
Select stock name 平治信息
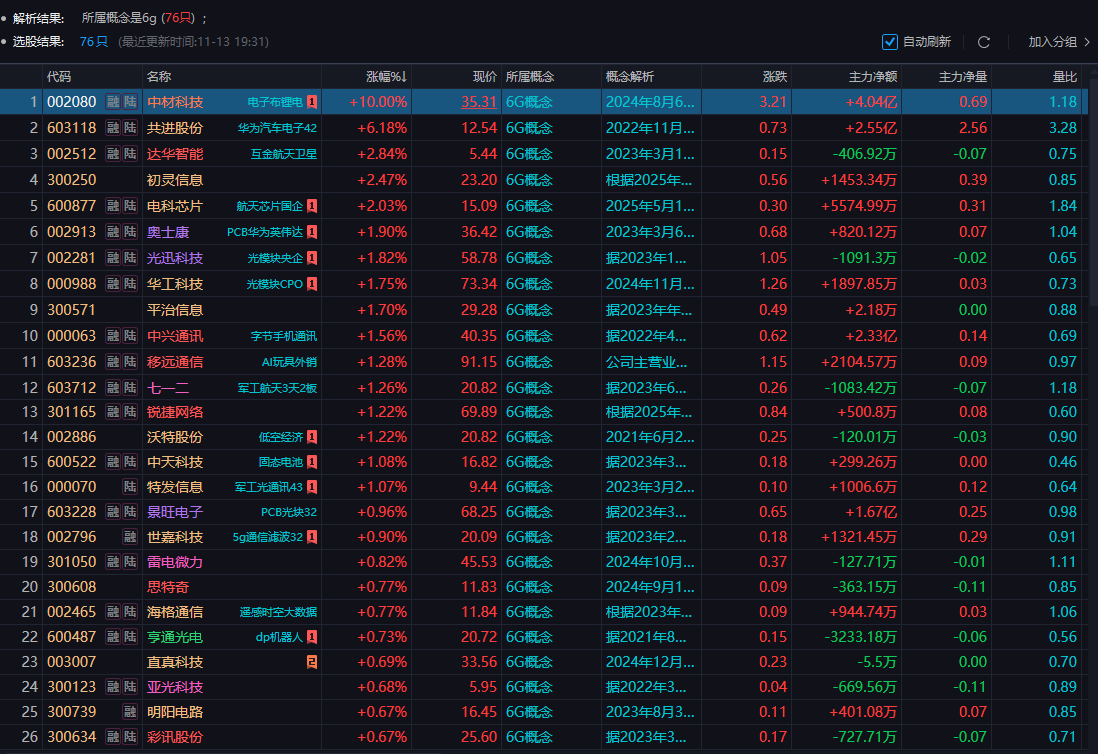tap(175, 309)
